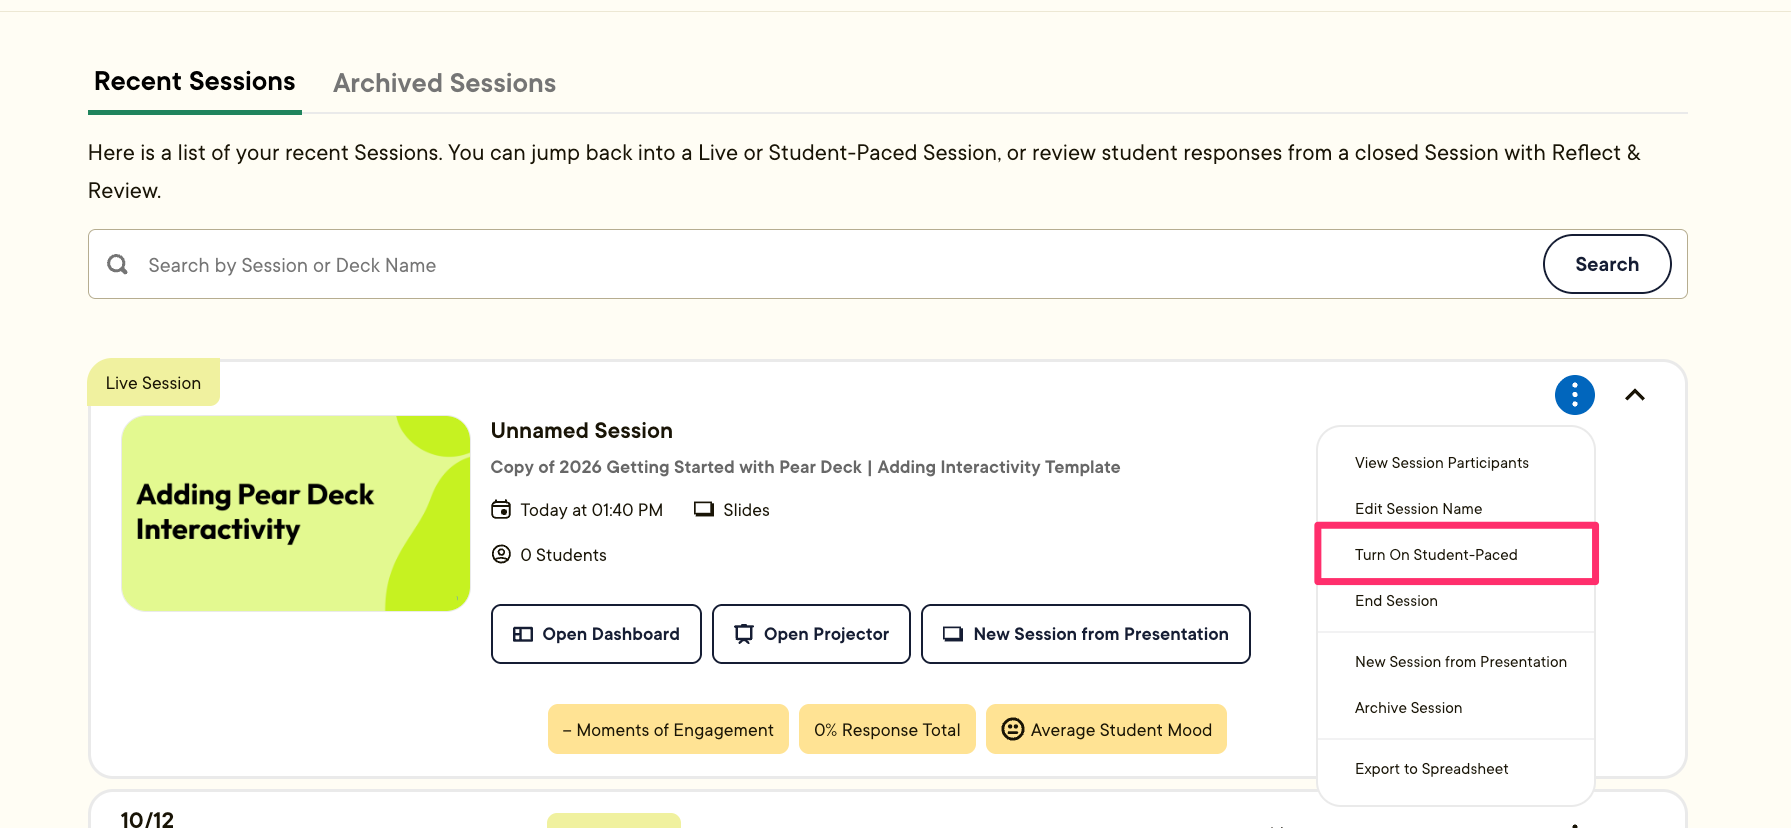Open Dashboard for Unnamed Session

click(596, 634)
